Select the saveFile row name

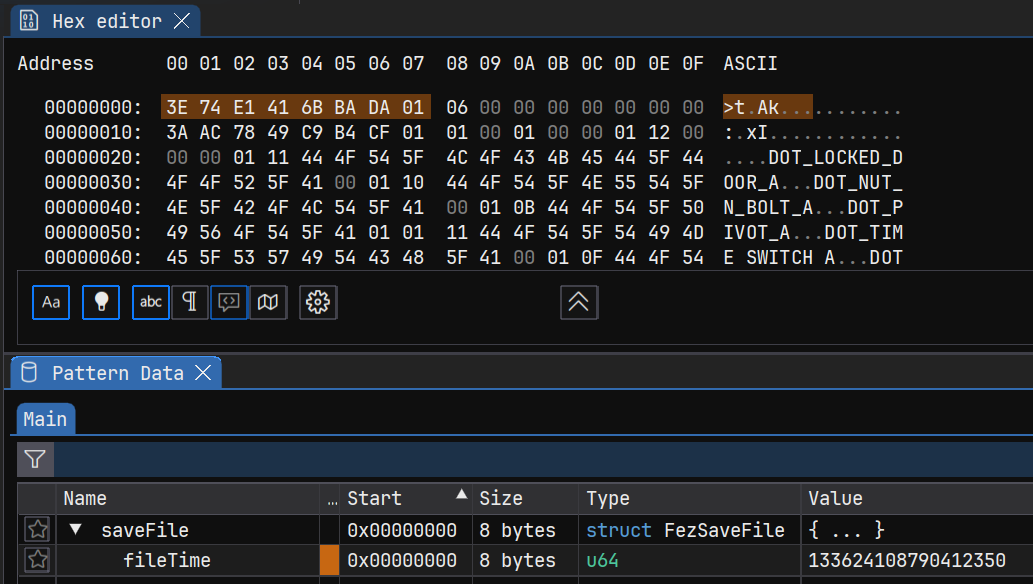pos(145,530)
